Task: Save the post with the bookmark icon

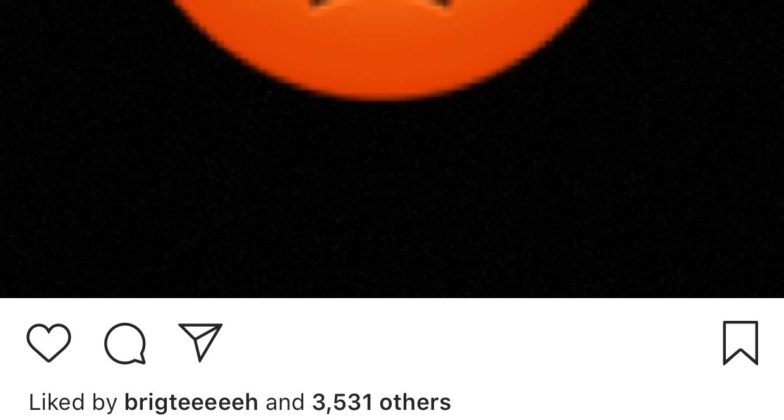Action: pyautogui.click(x=740, y=343)
